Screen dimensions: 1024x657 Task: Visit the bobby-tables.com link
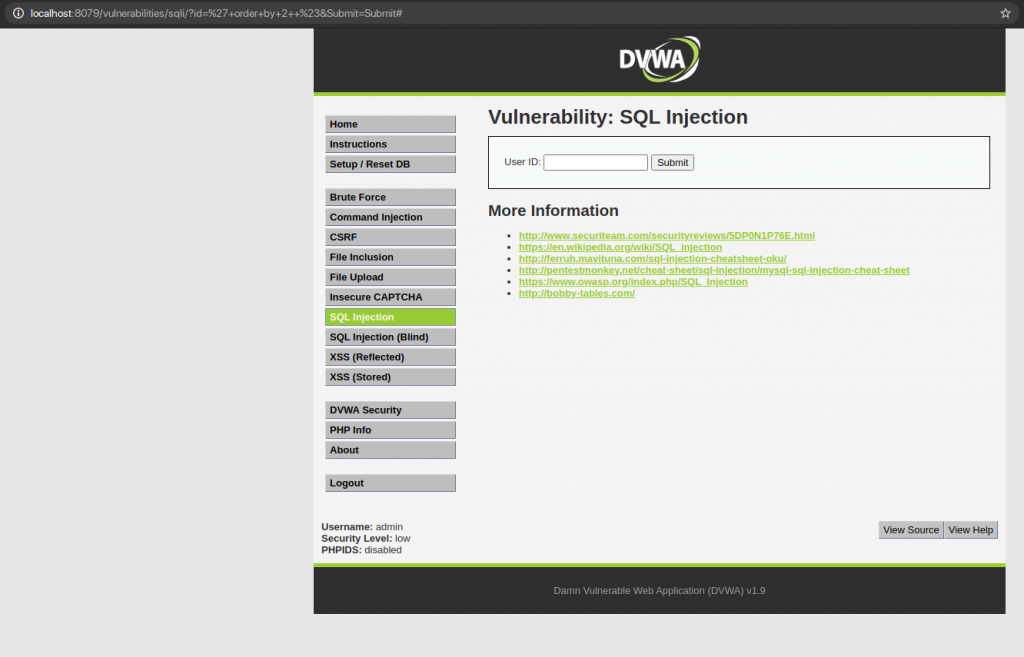pyautogui.click(x=577, y=293)
